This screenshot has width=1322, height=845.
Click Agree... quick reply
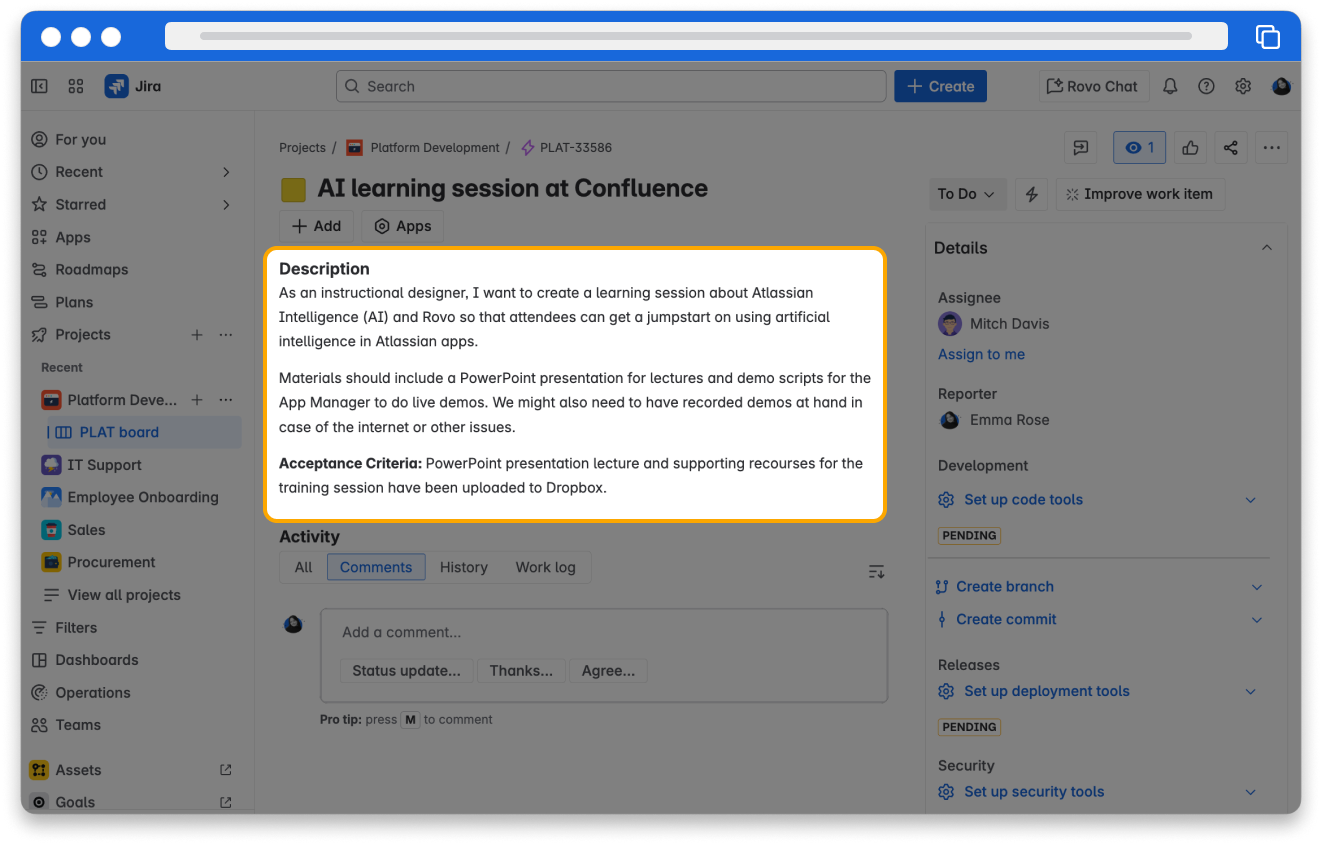608,671
